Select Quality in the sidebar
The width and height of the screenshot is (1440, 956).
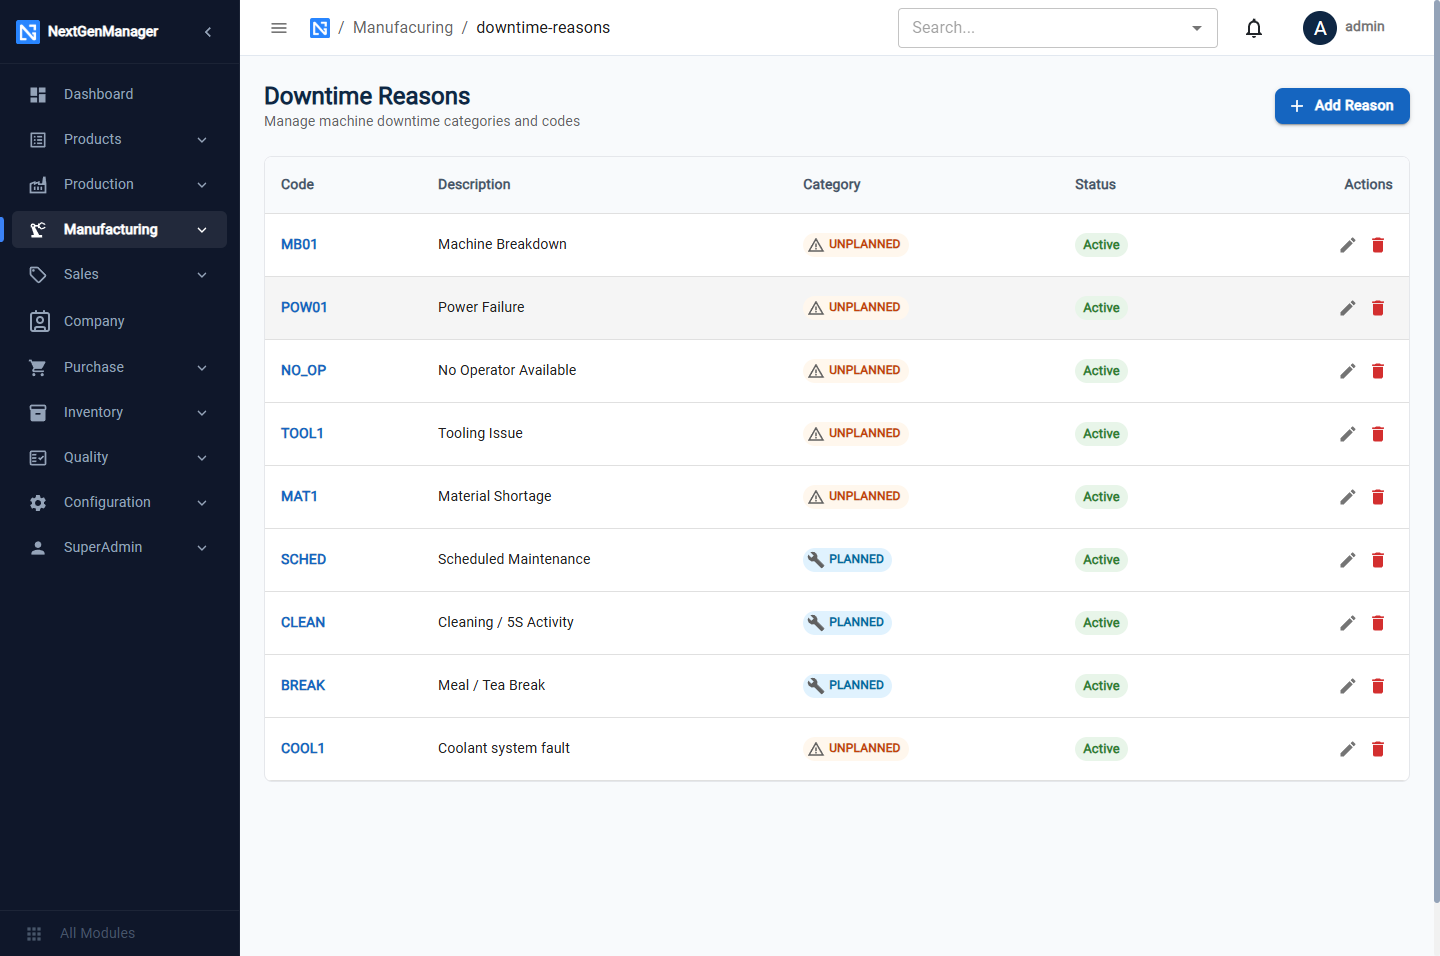pyautogui.click(x=120, y=457)
